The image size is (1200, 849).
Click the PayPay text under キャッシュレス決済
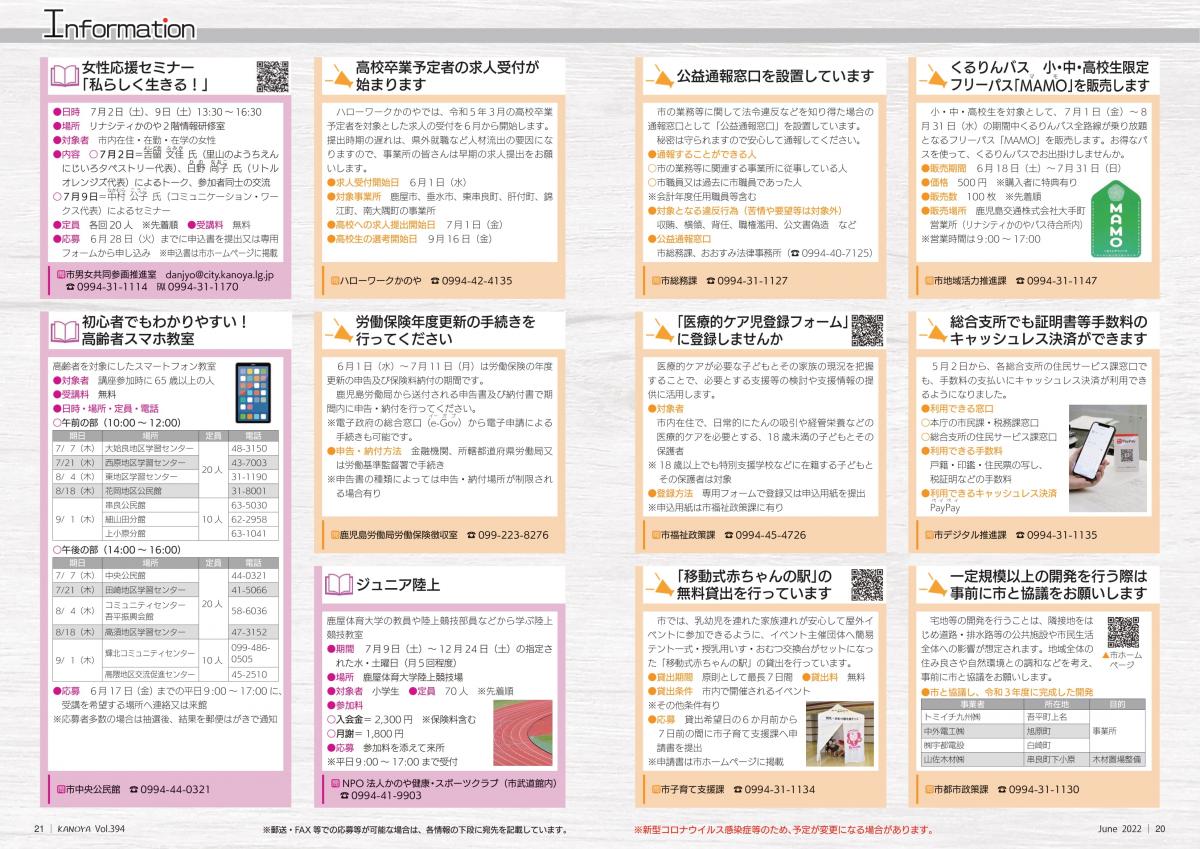coord(944,509)
